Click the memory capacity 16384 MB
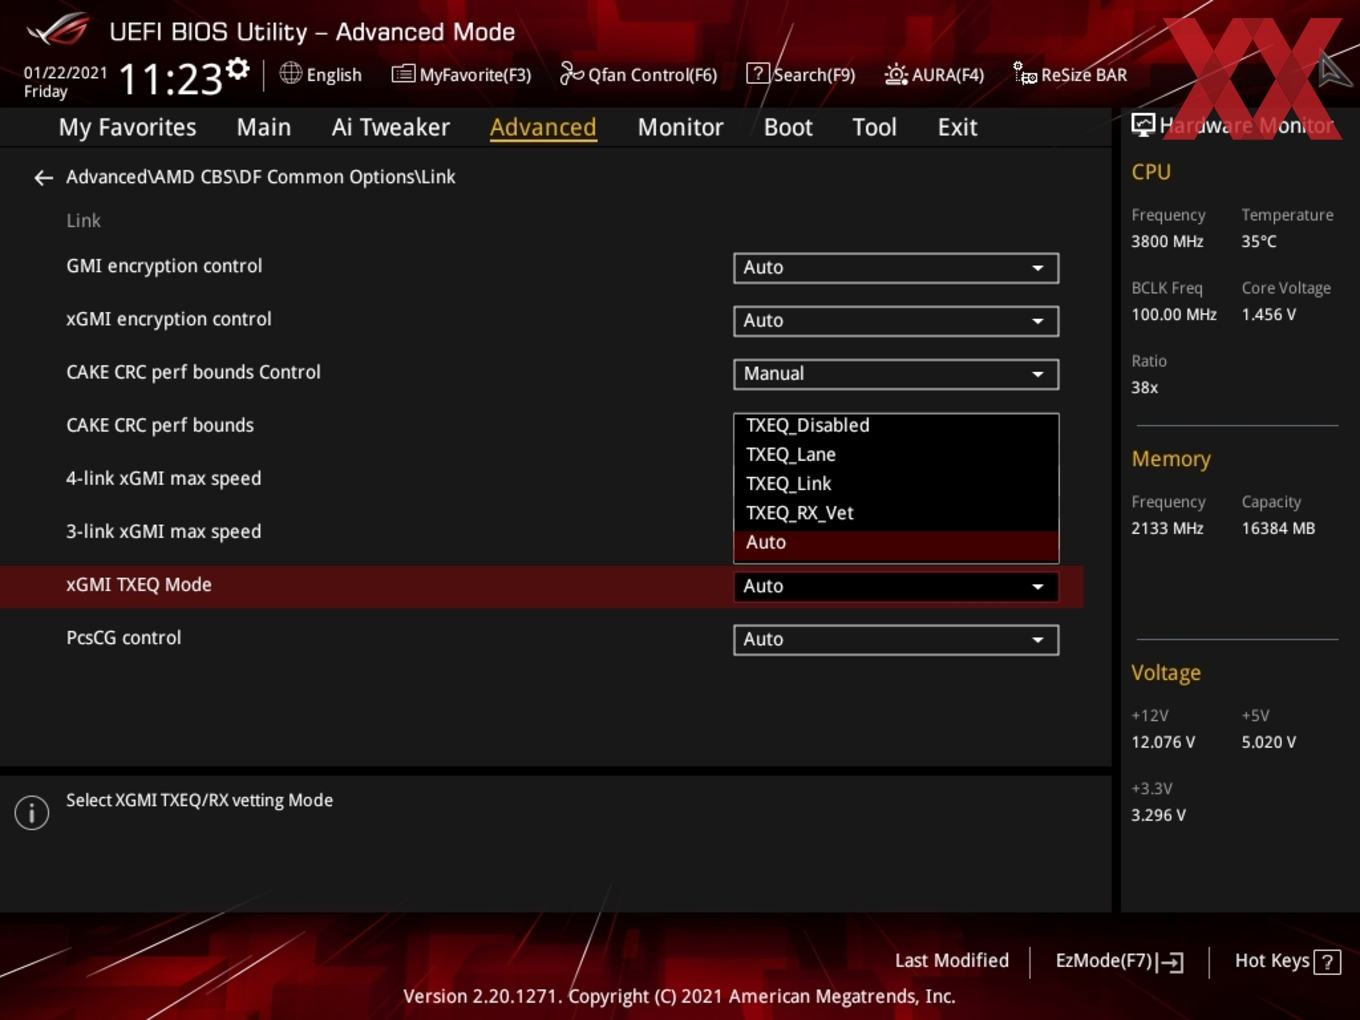Image resolution: width=1360 pixels, height=1020 pixels. pyautogui.click(x=1278, y=528)
